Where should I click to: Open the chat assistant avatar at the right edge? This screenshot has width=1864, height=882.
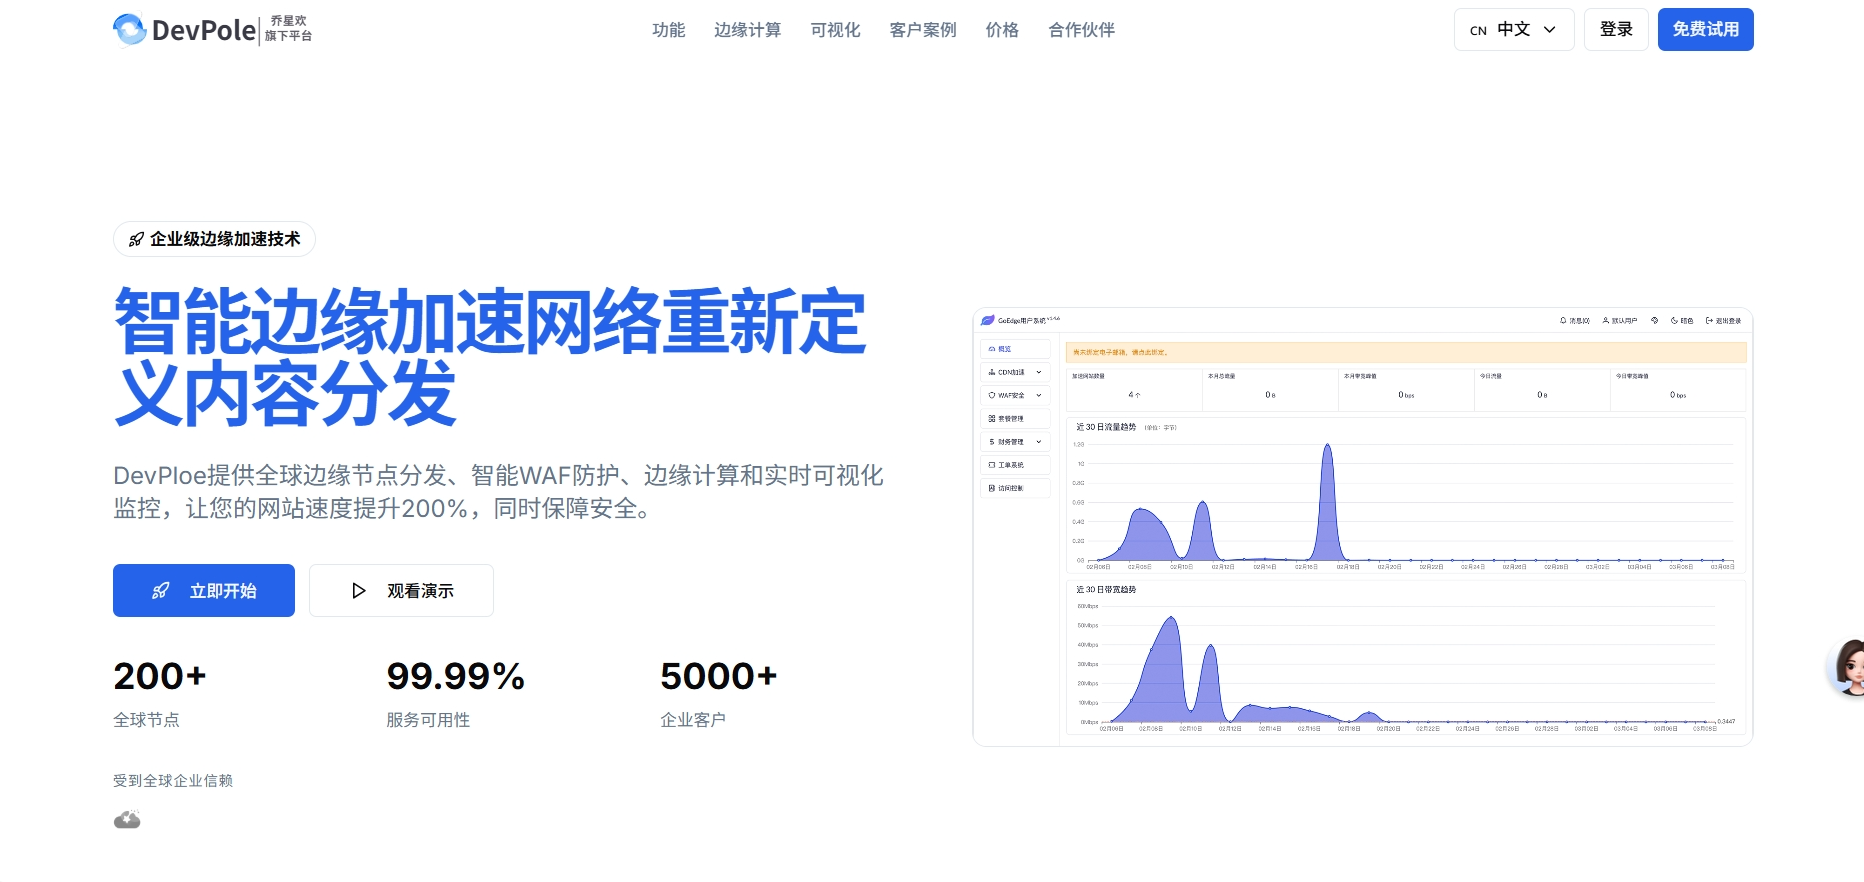tap(1849, 667)
